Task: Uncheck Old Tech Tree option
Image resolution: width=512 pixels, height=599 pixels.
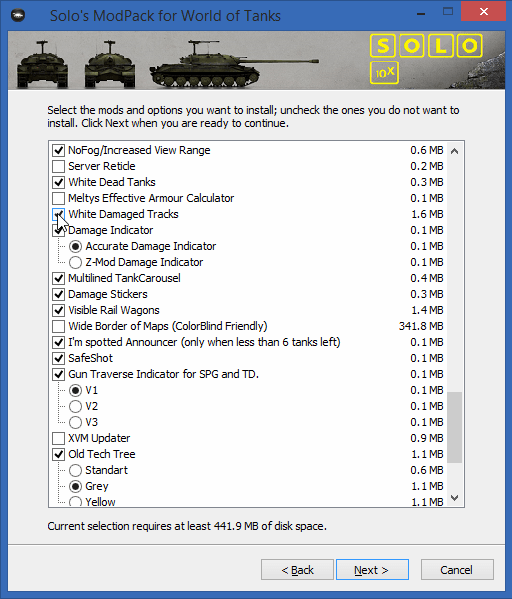Action: click(x=58, y=454)
